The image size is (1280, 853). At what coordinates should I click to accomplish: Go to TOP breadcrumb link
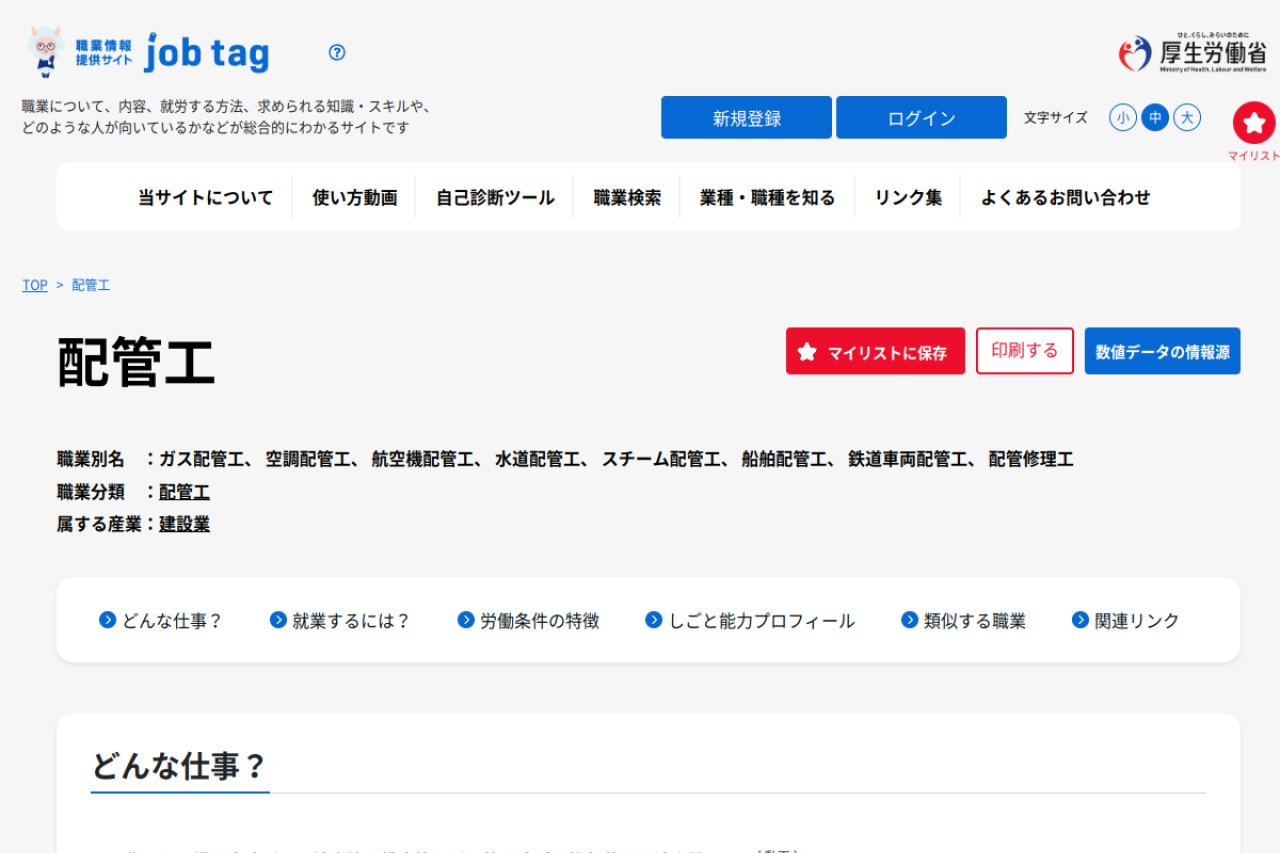35,285
